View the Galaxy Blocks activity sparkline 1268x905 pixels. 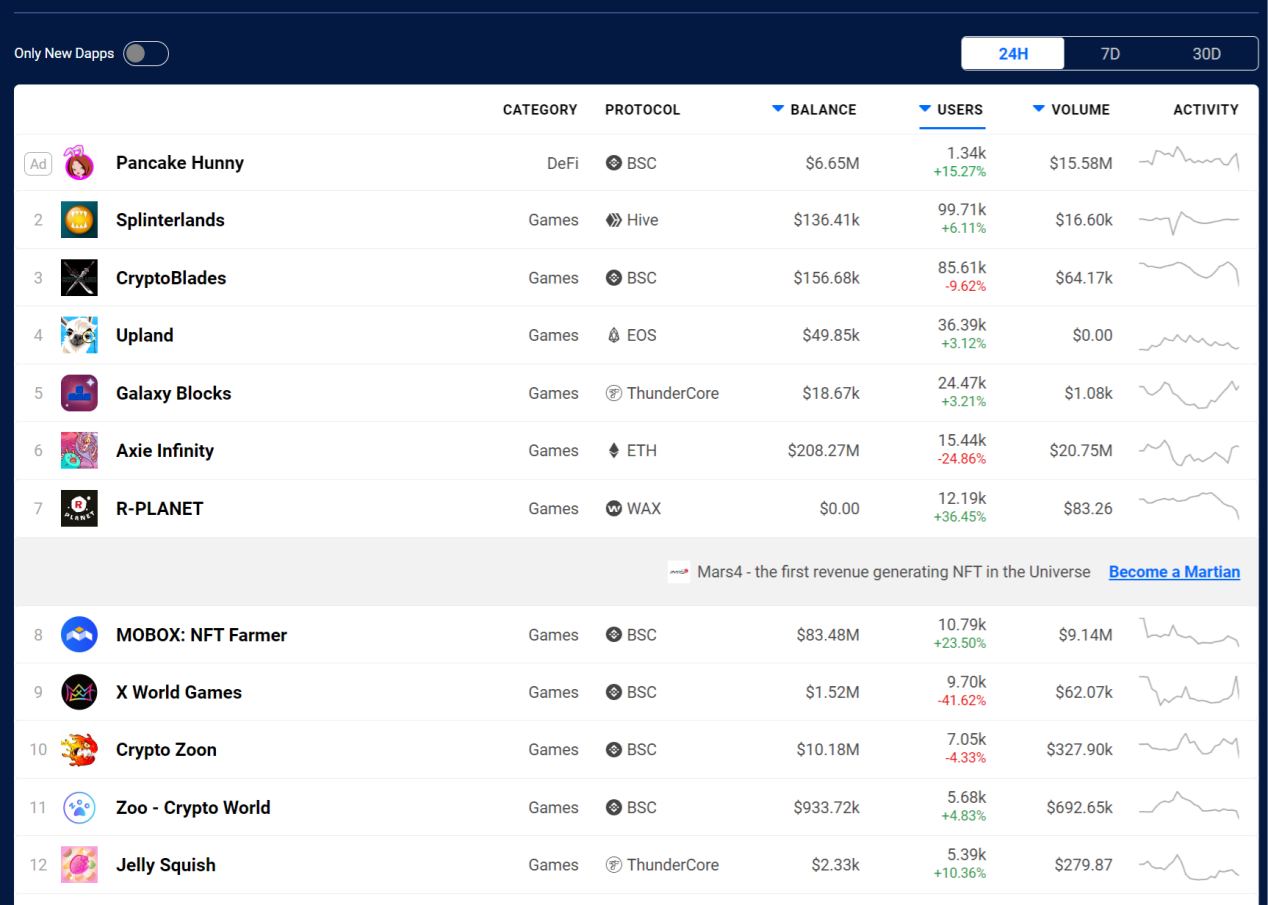tap(1189, 393)
